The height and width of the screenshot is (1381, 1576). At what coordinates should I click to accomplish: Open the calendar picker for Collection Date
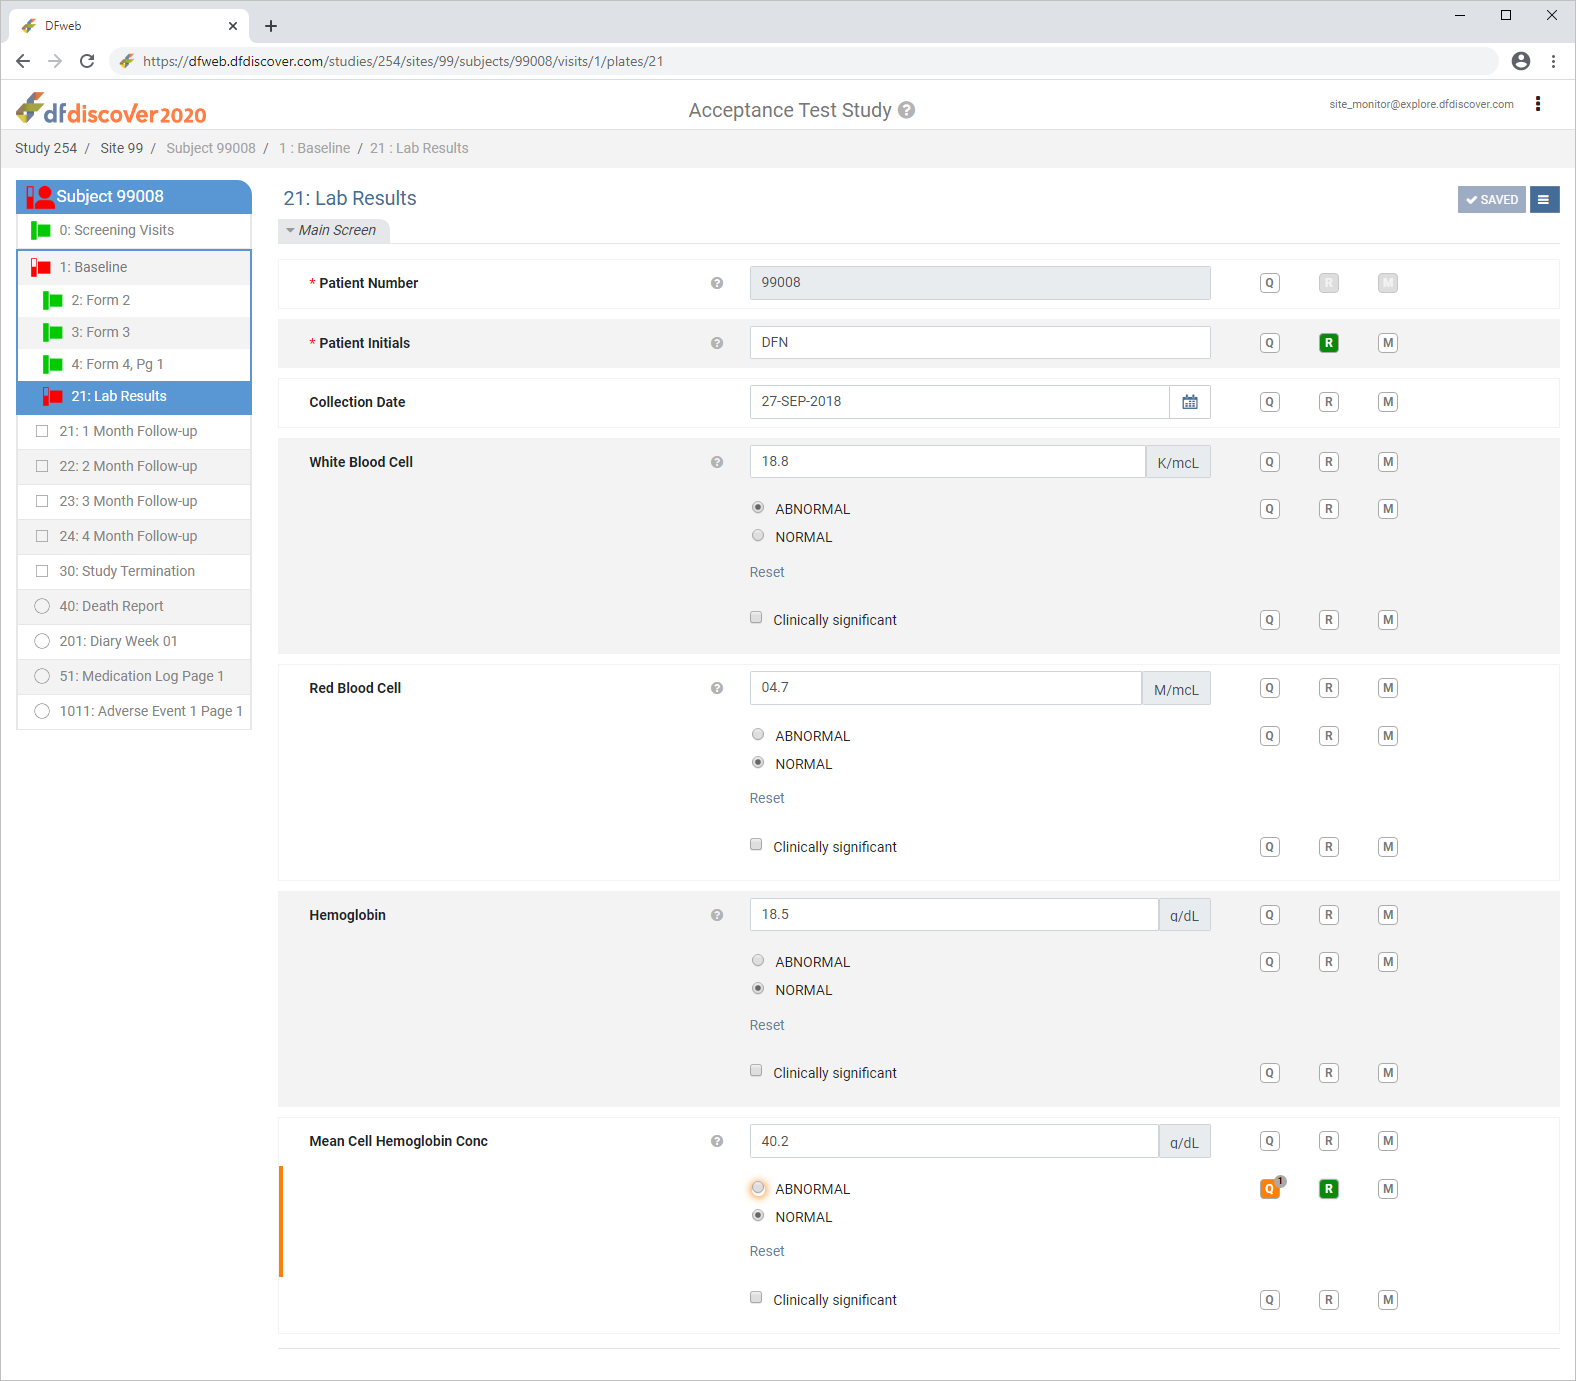[1189, 402]
